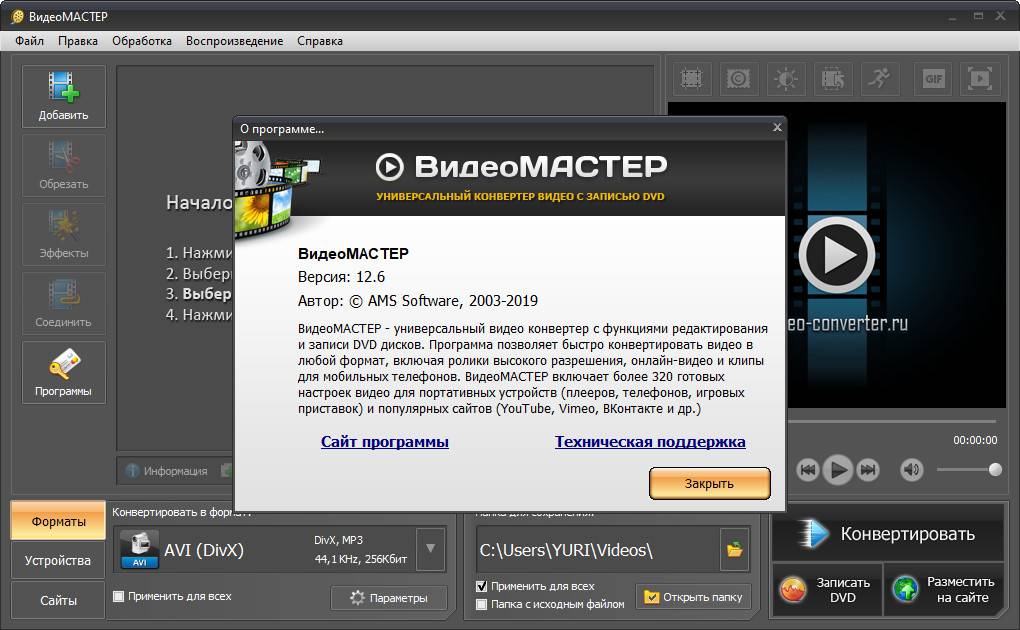Click the Параметры settings button
Image resolution: width=1020 pixels, height=630 pixels.
pos(389,597)
